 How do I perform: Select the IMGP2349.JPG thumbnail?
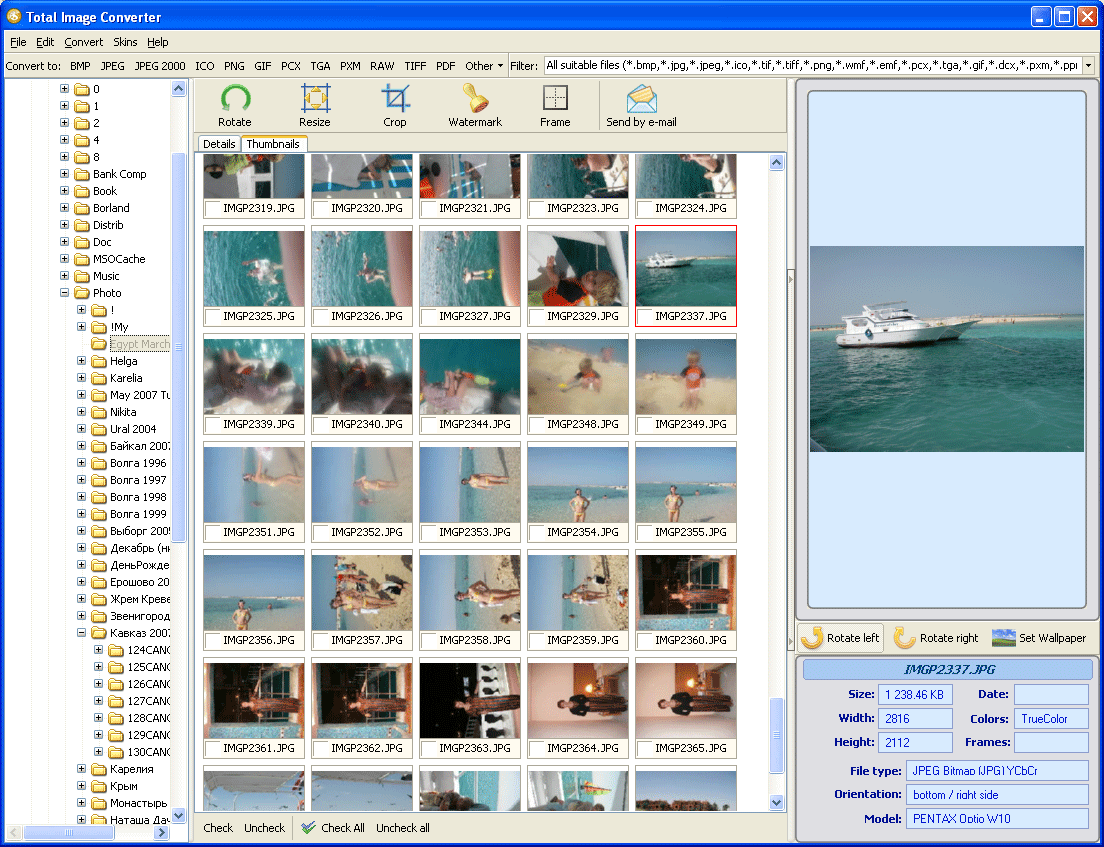(x=686, y=376)
